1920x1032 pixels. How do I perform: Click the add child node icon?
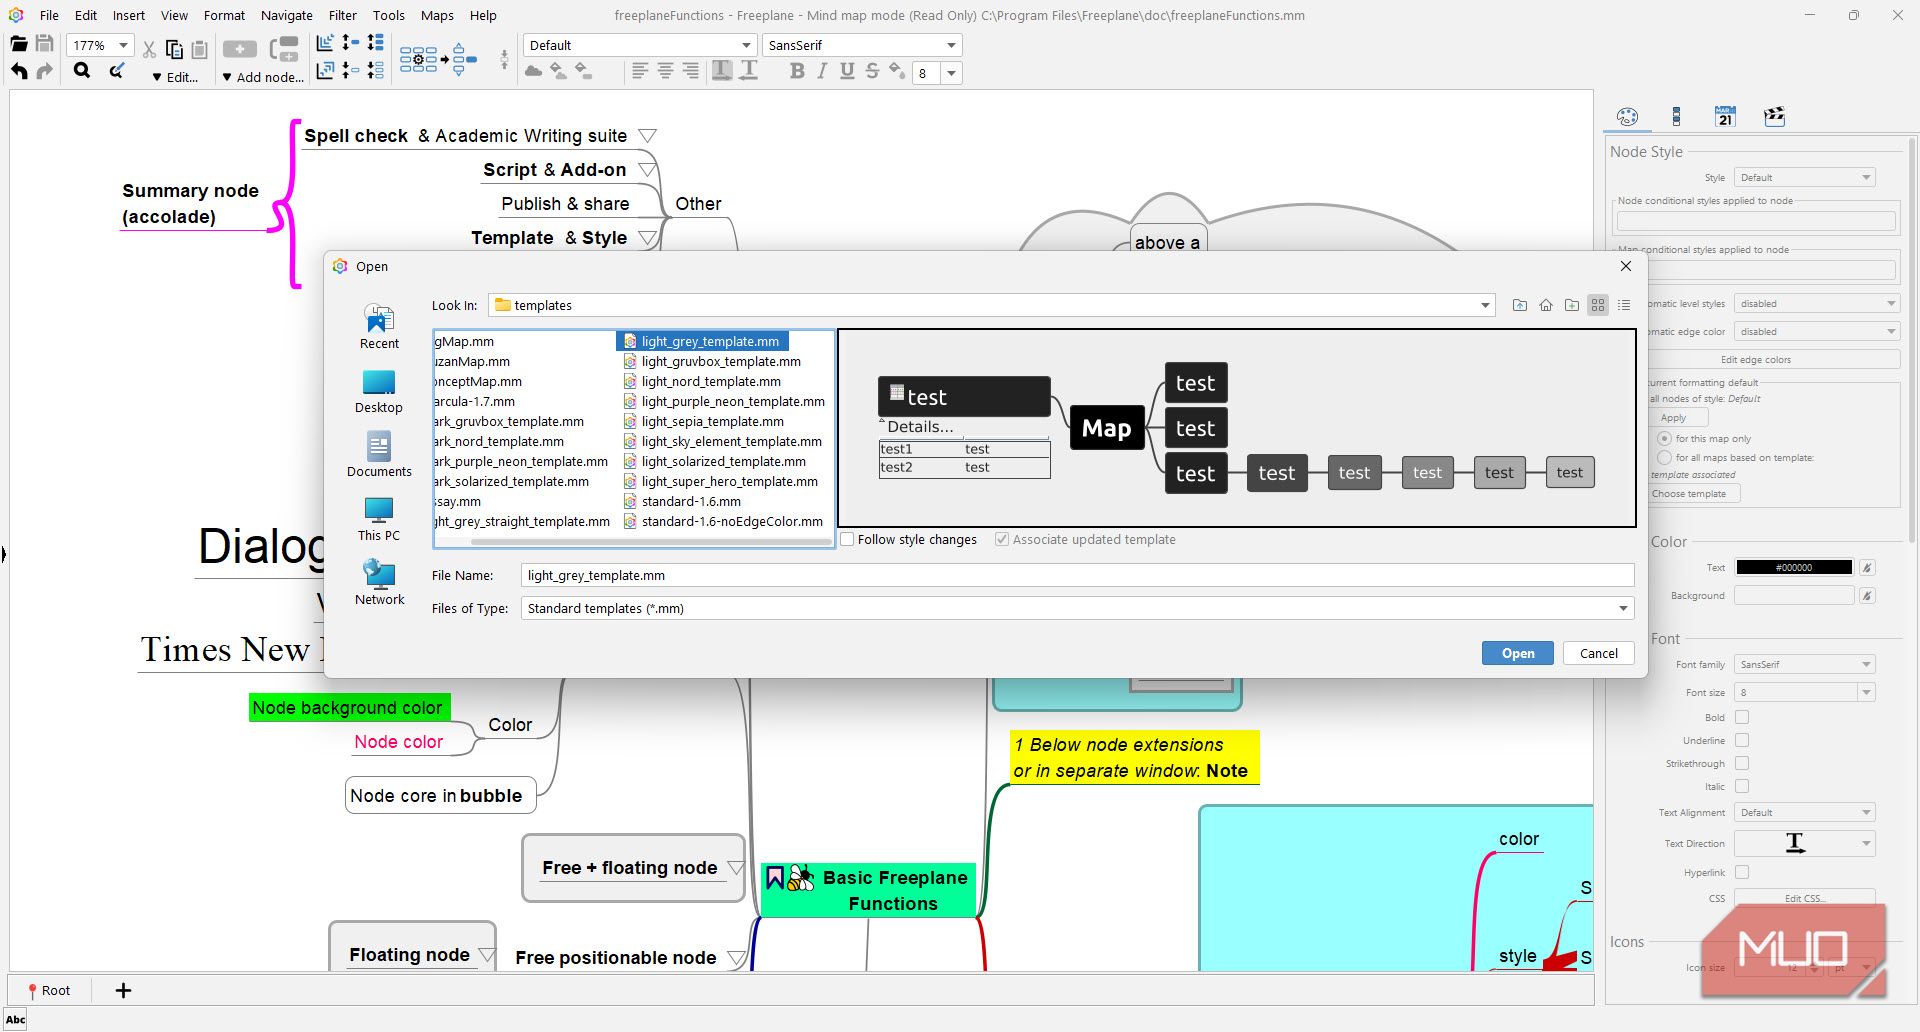[x=239, y=49]
